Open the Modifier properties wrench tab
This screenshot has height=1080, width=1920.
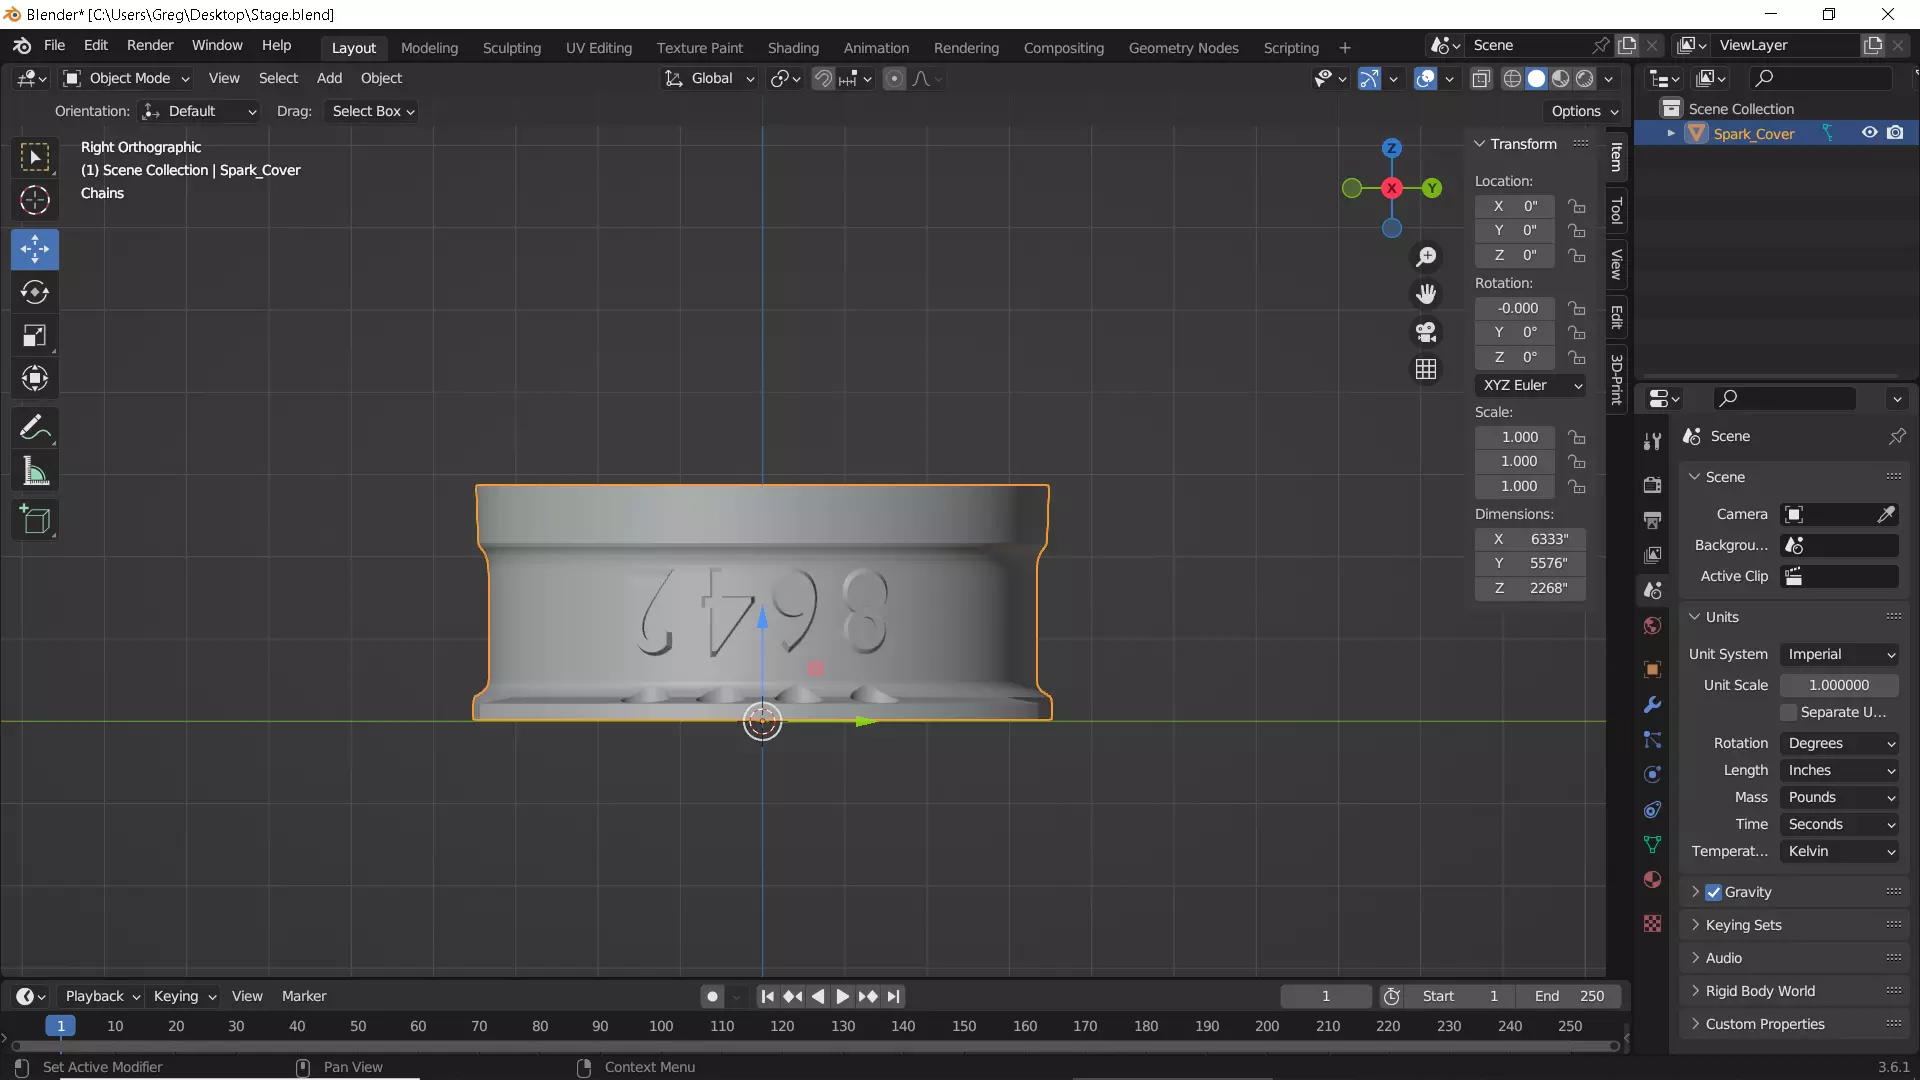click(x=1652, y=705)
